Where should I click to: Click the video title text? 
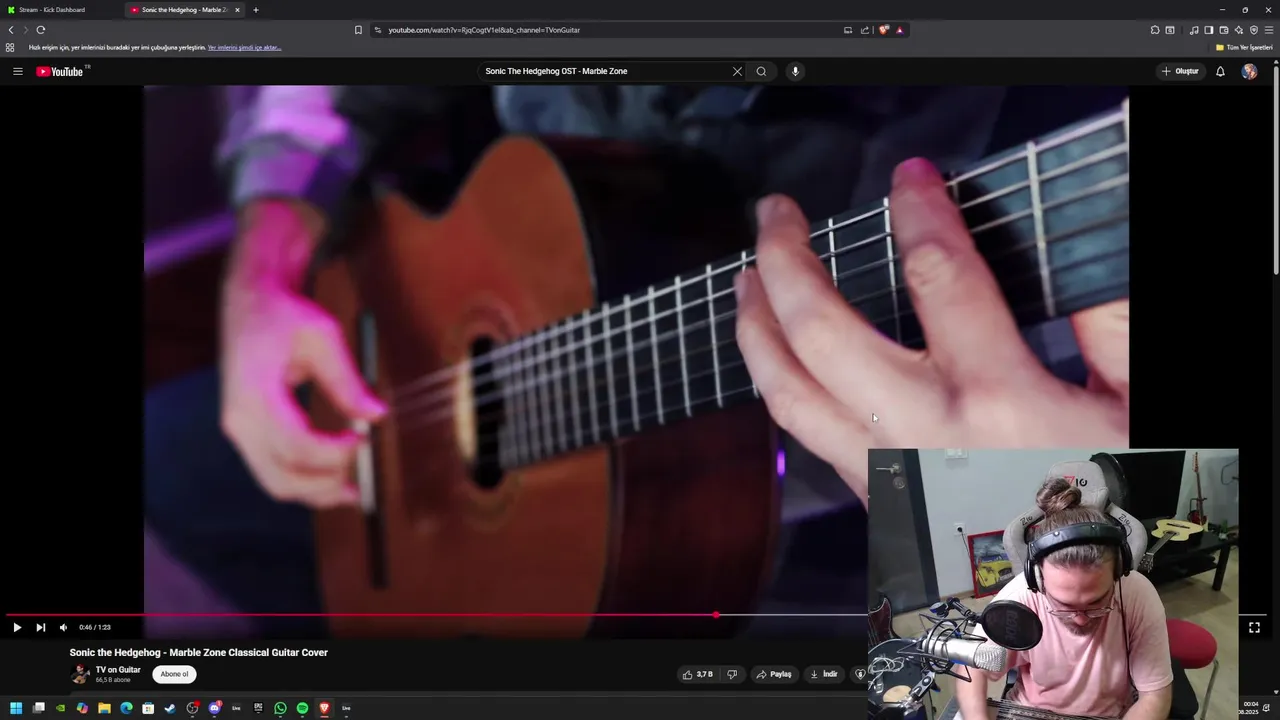[198, 652]
